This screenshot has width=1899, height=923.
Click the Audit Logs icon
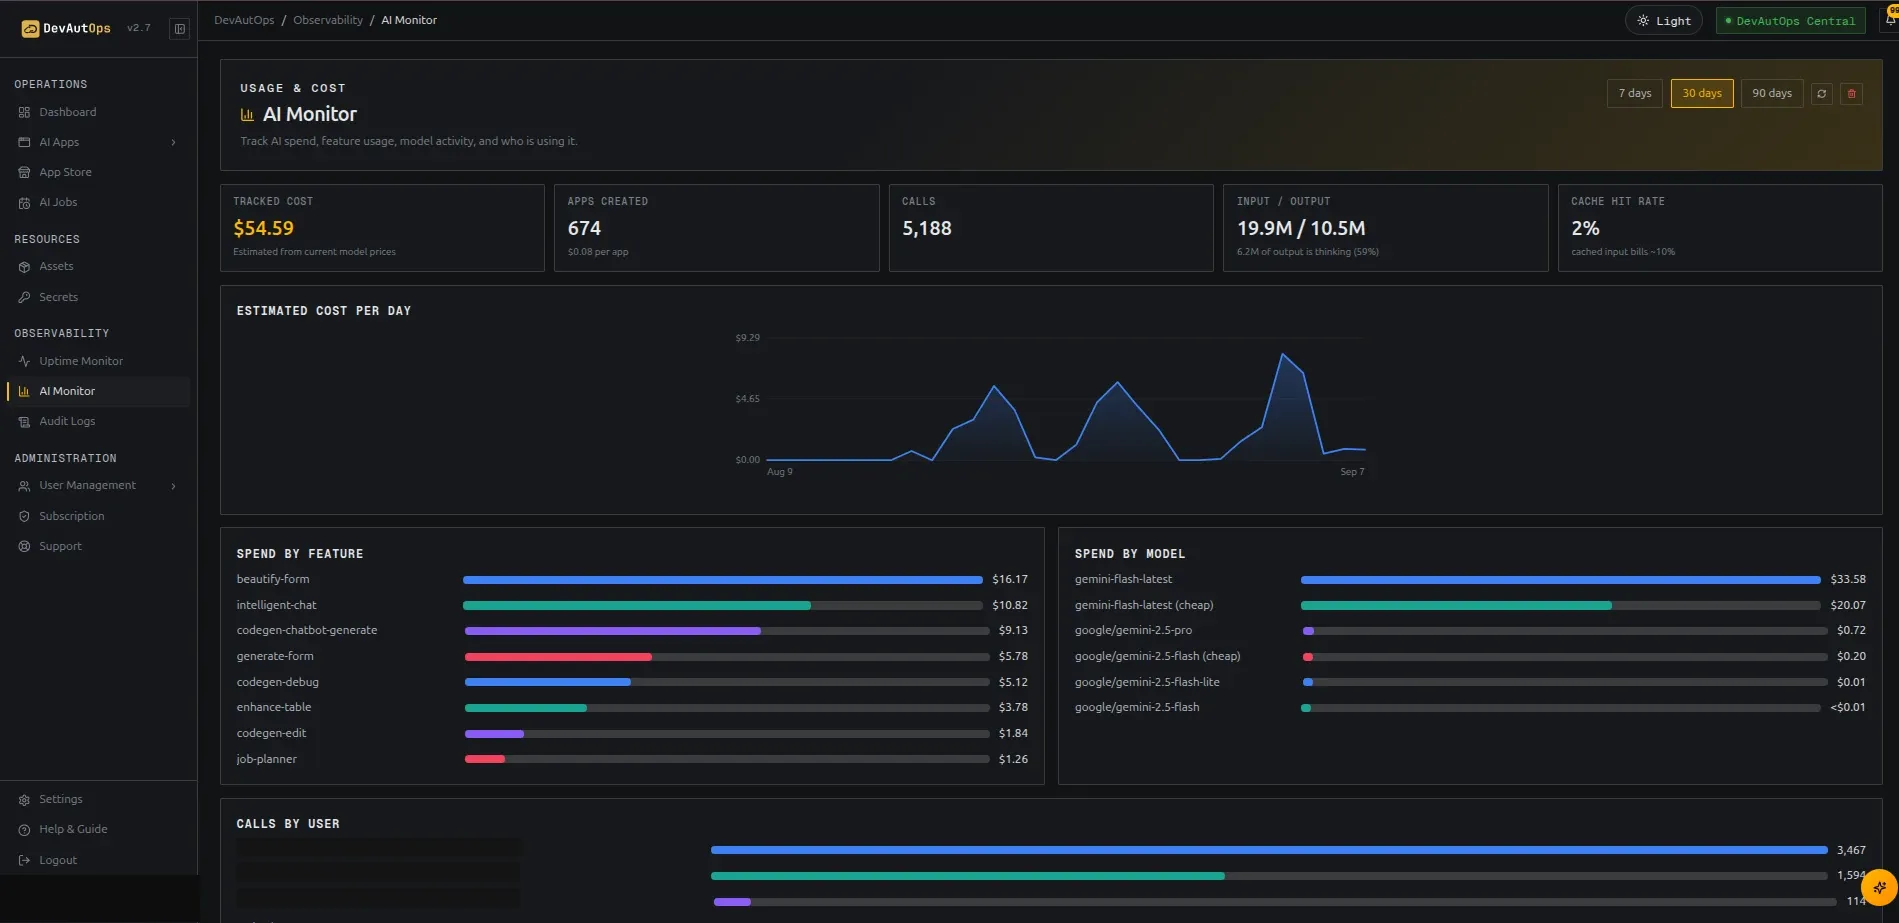(x=24, y=422)
